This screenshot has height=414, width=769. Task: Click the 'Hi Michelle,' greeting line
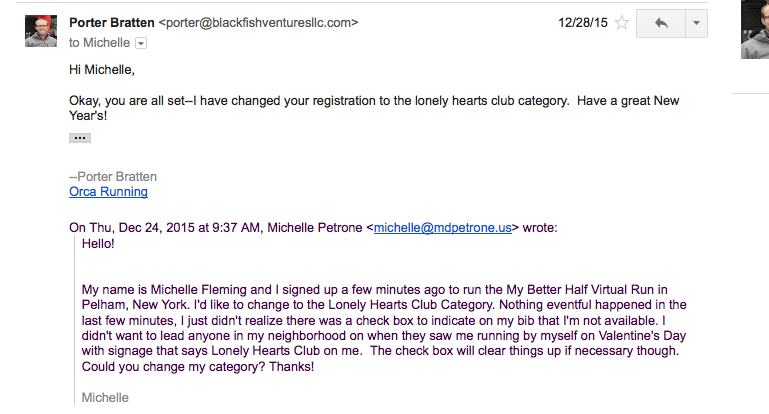[102, 70]
